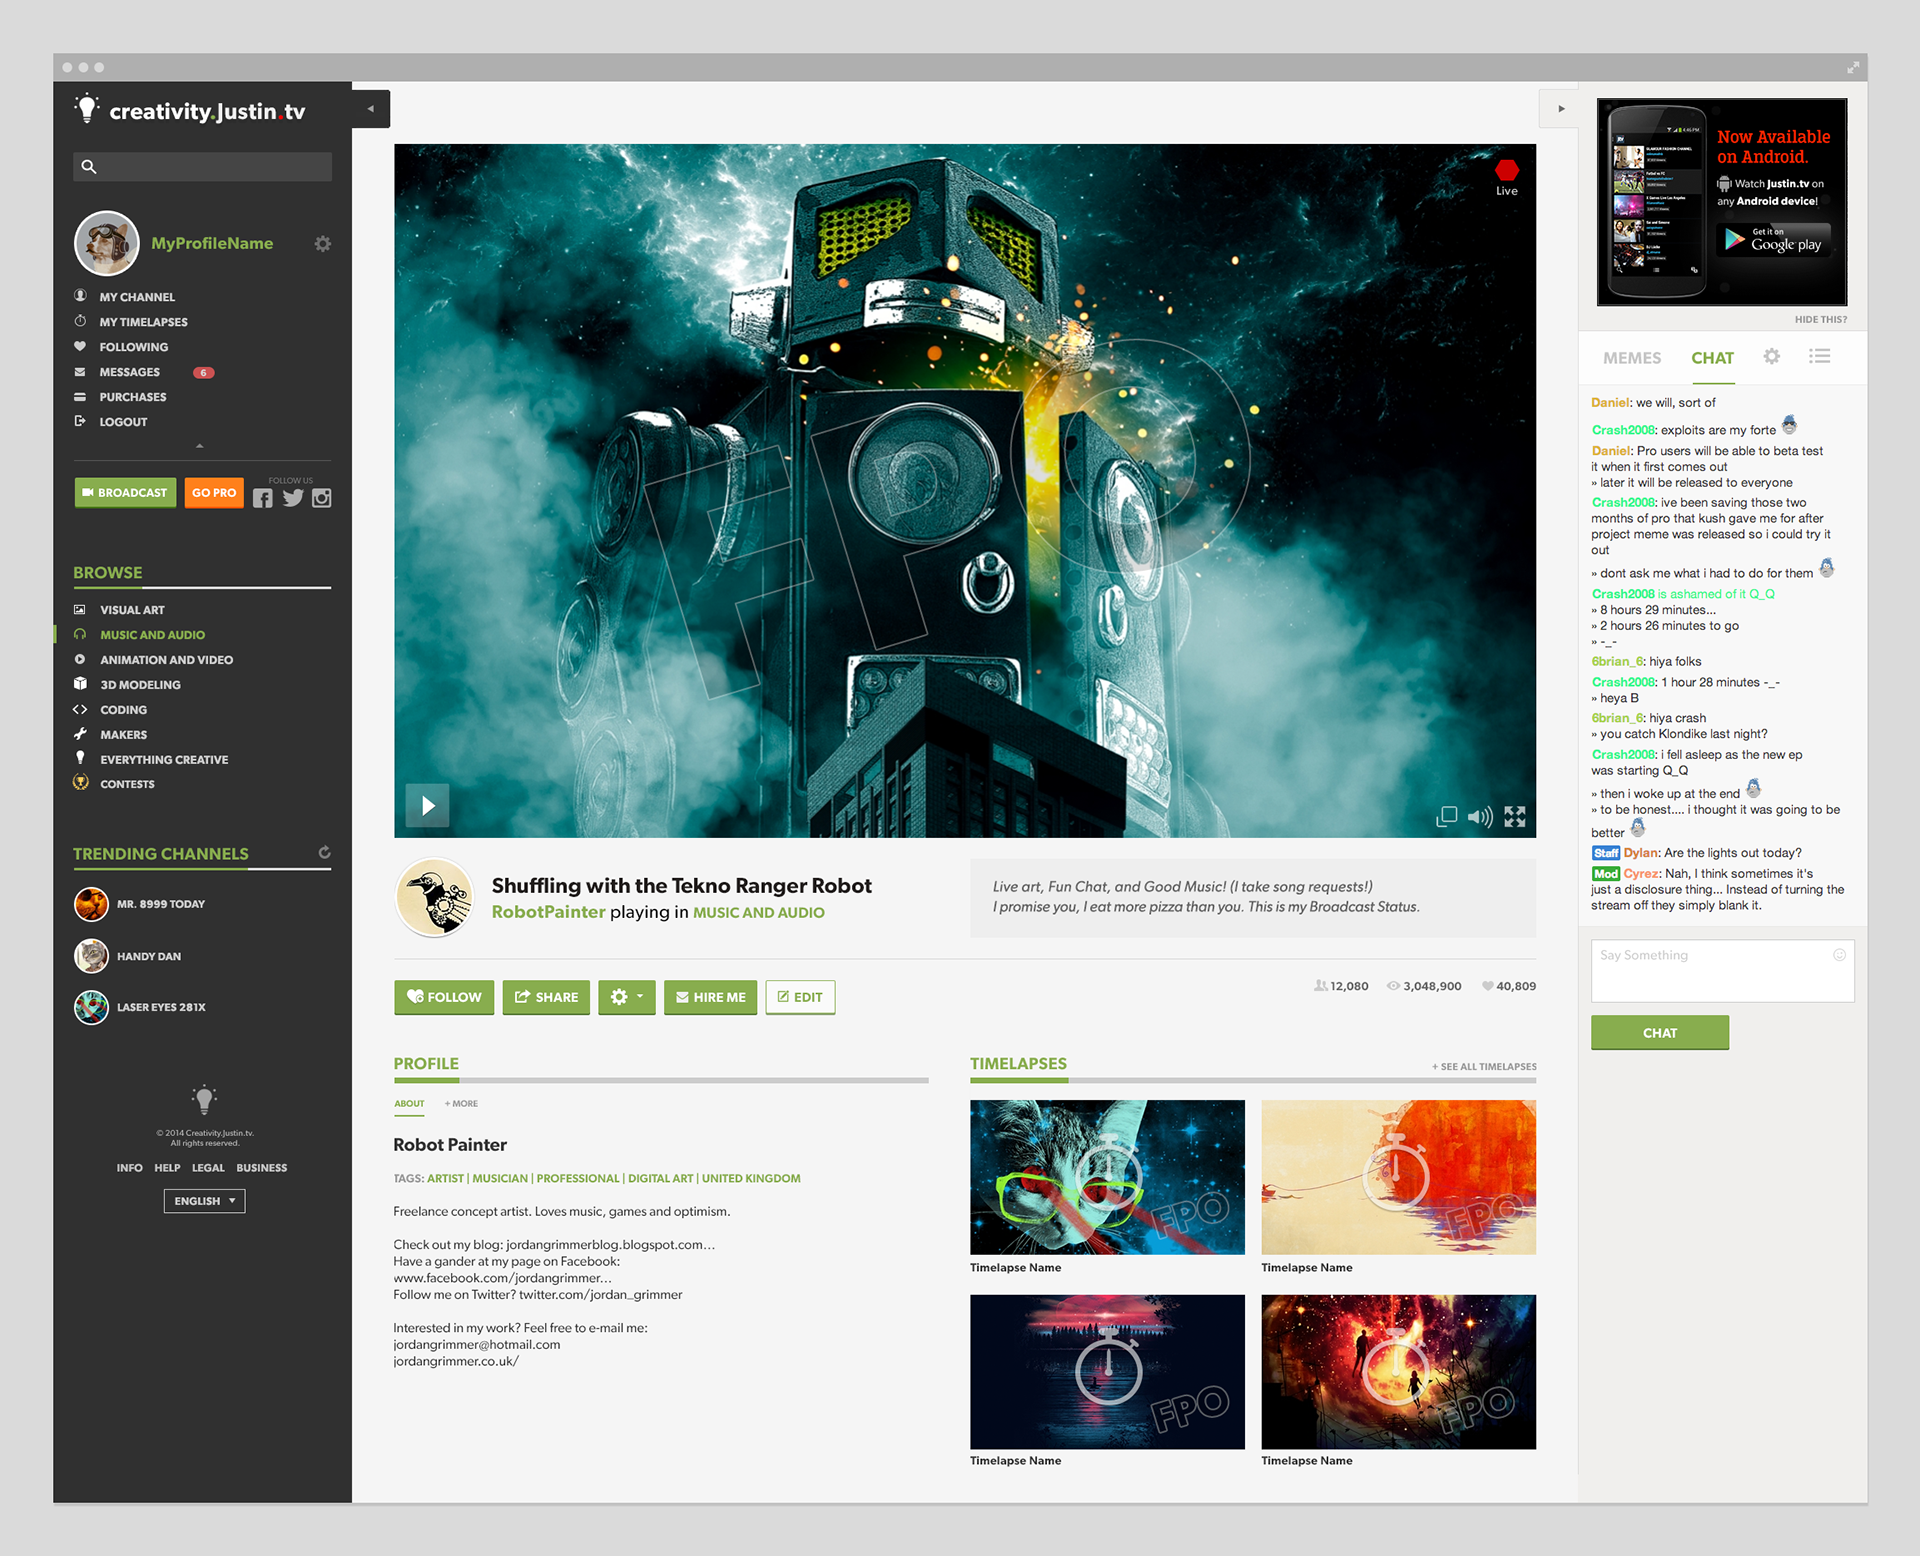Open Twitter follow icon in sidebar
Viewport: 1920px width, 1556px height.
pos(293,498)
